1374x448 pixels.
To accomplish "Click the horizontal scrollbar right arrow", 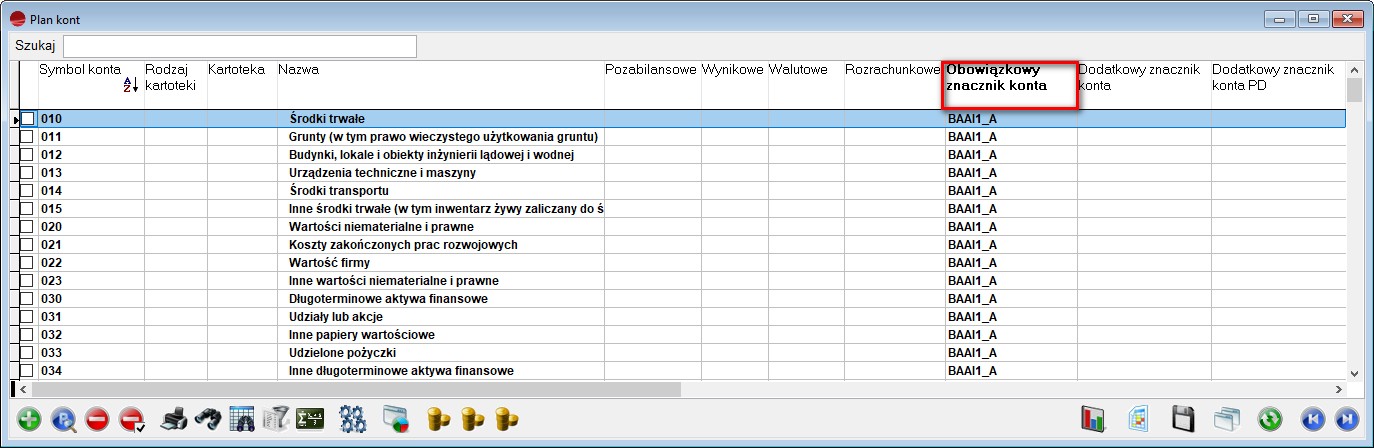I will 1339,389.
